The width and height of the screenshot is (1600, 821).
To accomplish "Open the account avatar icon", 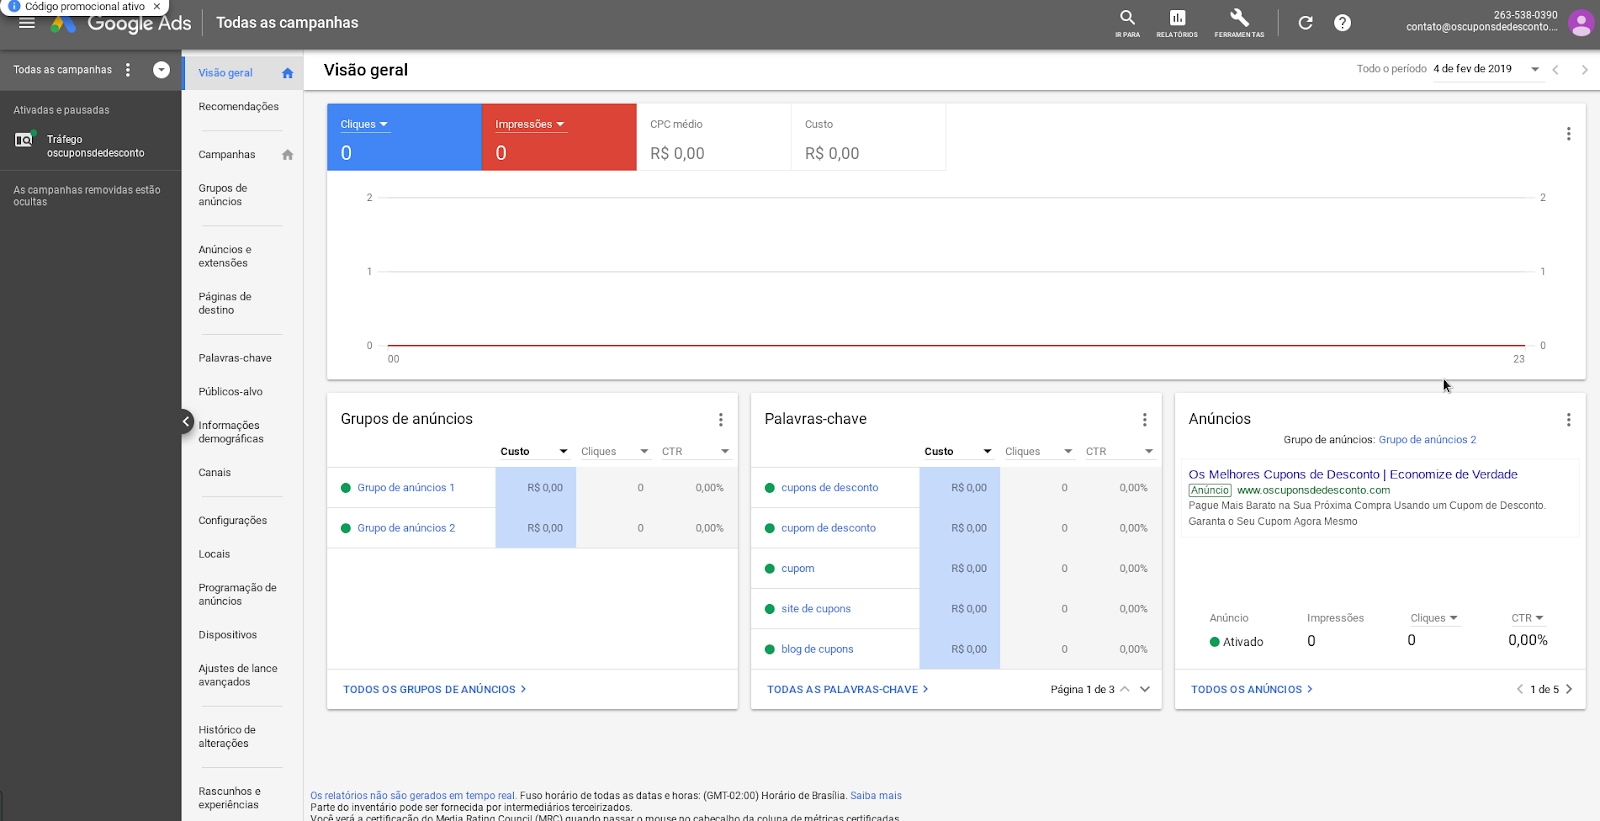I will tap(1580, 23).
